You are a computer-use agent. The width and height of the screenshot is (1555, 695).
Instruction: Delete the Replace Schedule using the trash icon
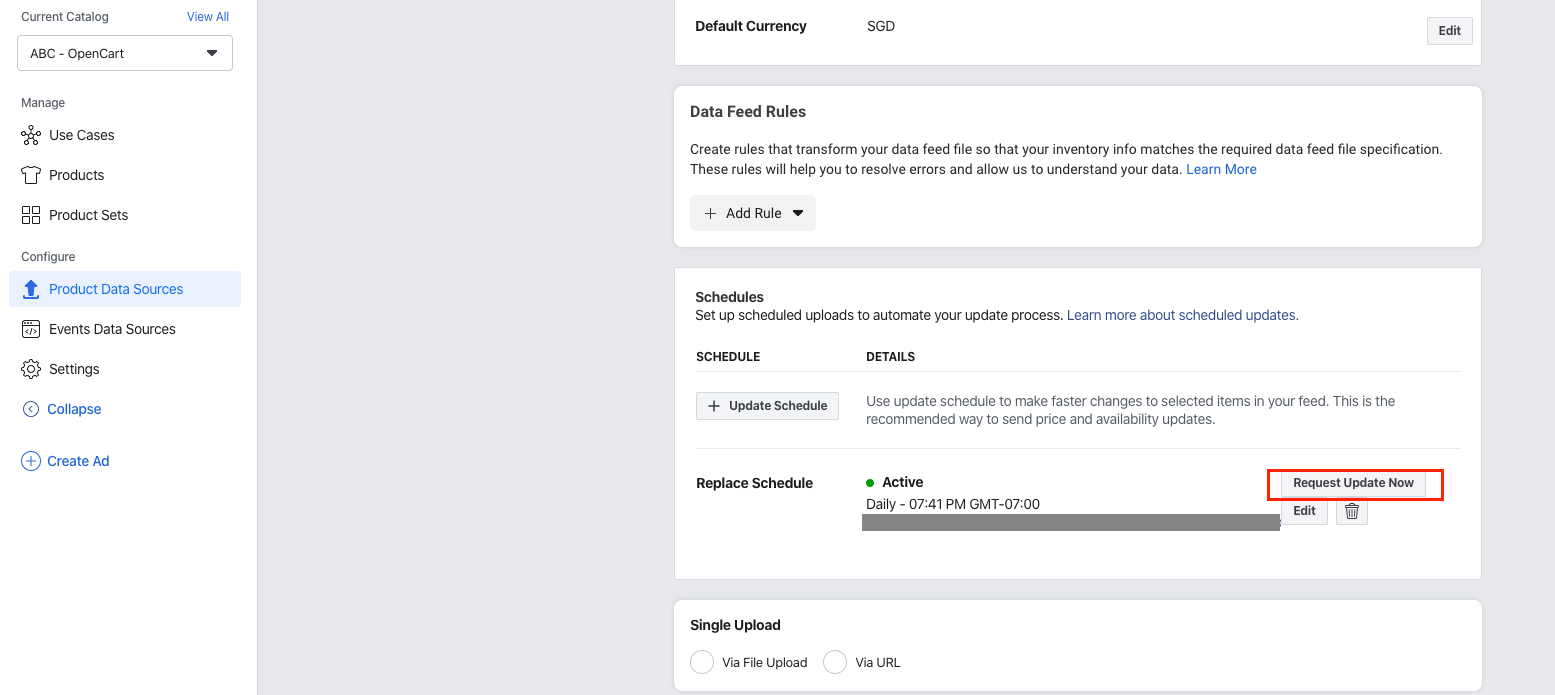(x=1352, y=511)
